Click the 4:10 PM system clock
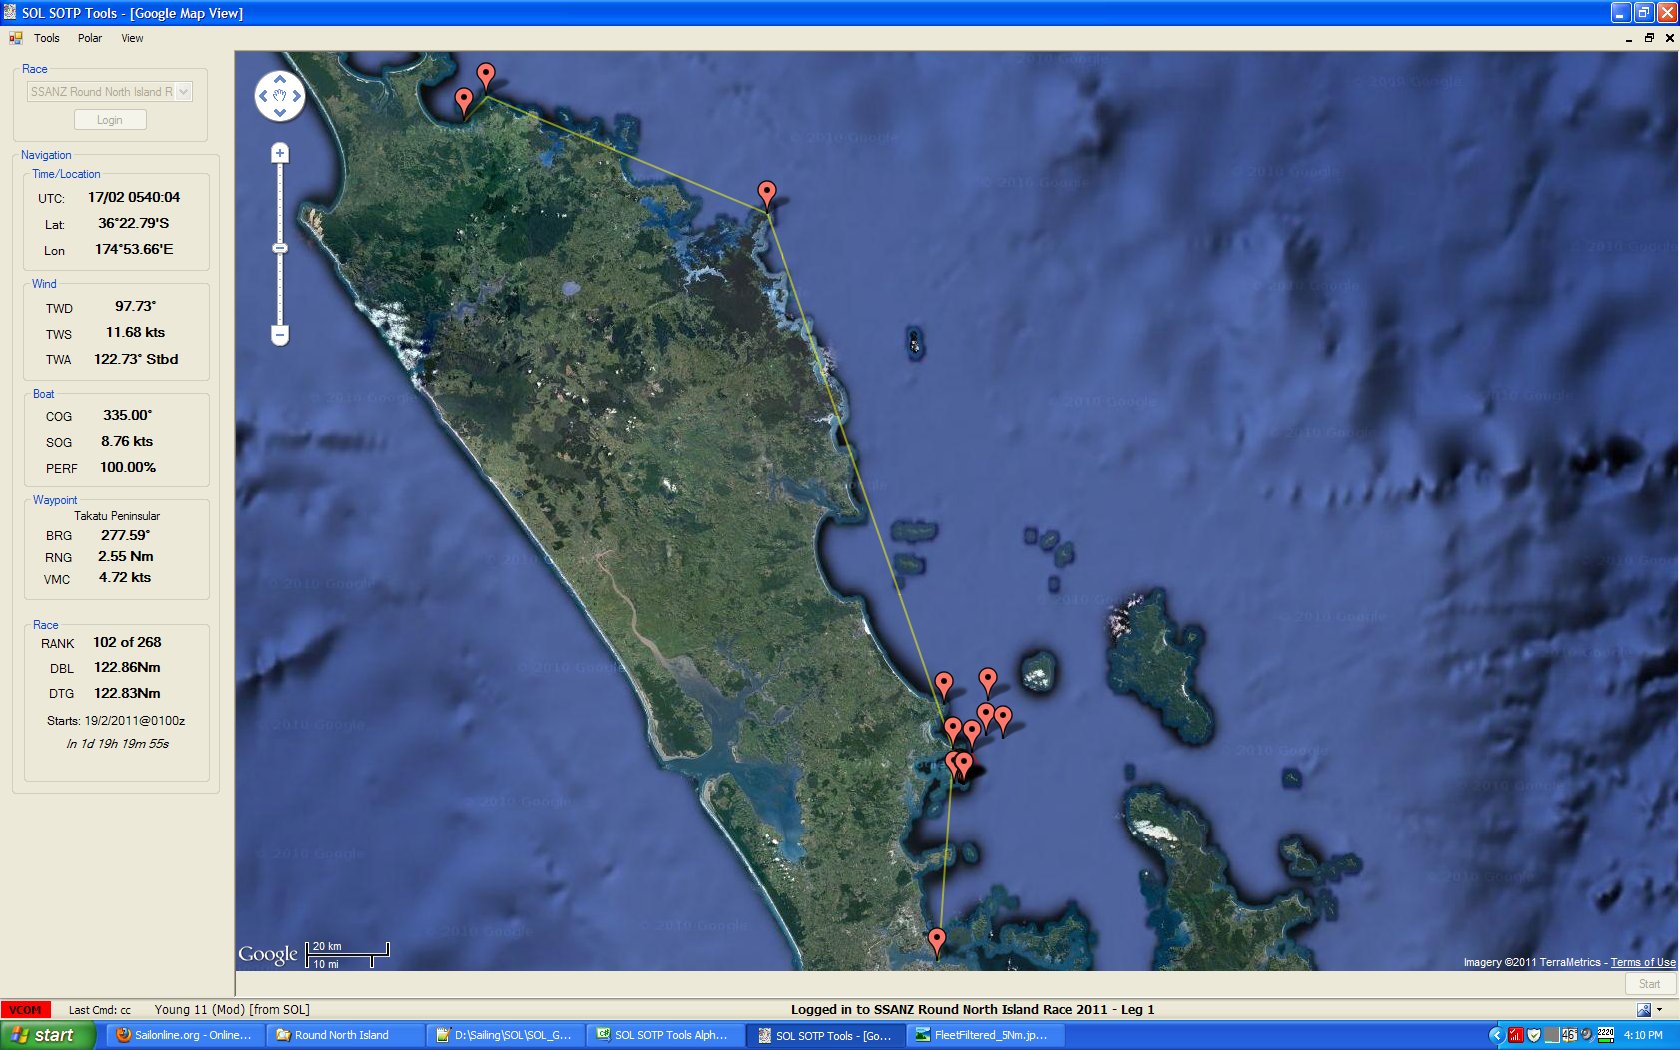Image resolution: width=1680 pixels, height=1050 pixels. pyautogui.click(x=1643, y=1035)
